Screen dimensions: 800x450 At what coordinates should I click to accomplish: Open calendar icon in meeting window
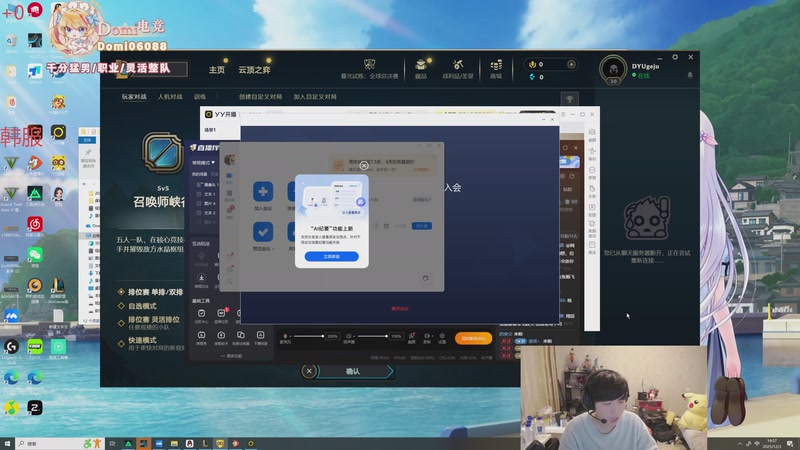click(426, 278)
